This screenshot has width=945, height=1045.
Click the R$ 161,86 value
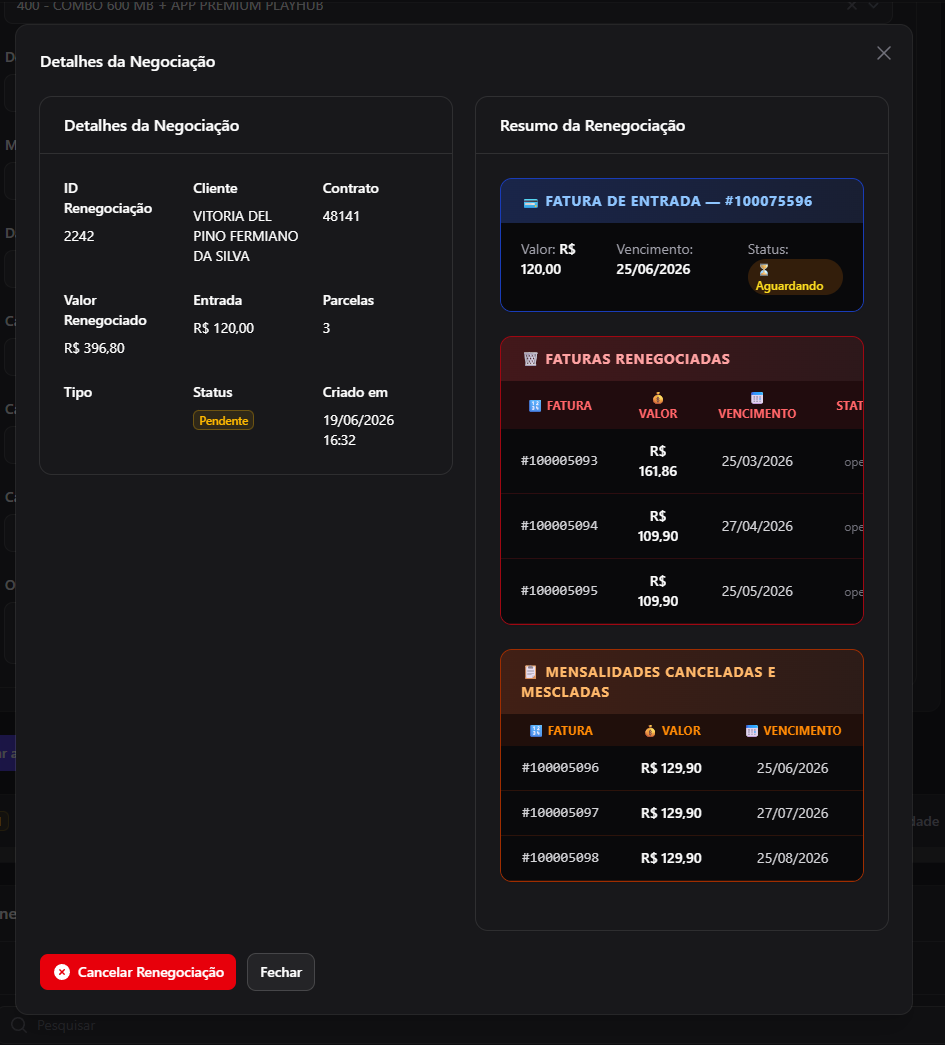point(658,461)
